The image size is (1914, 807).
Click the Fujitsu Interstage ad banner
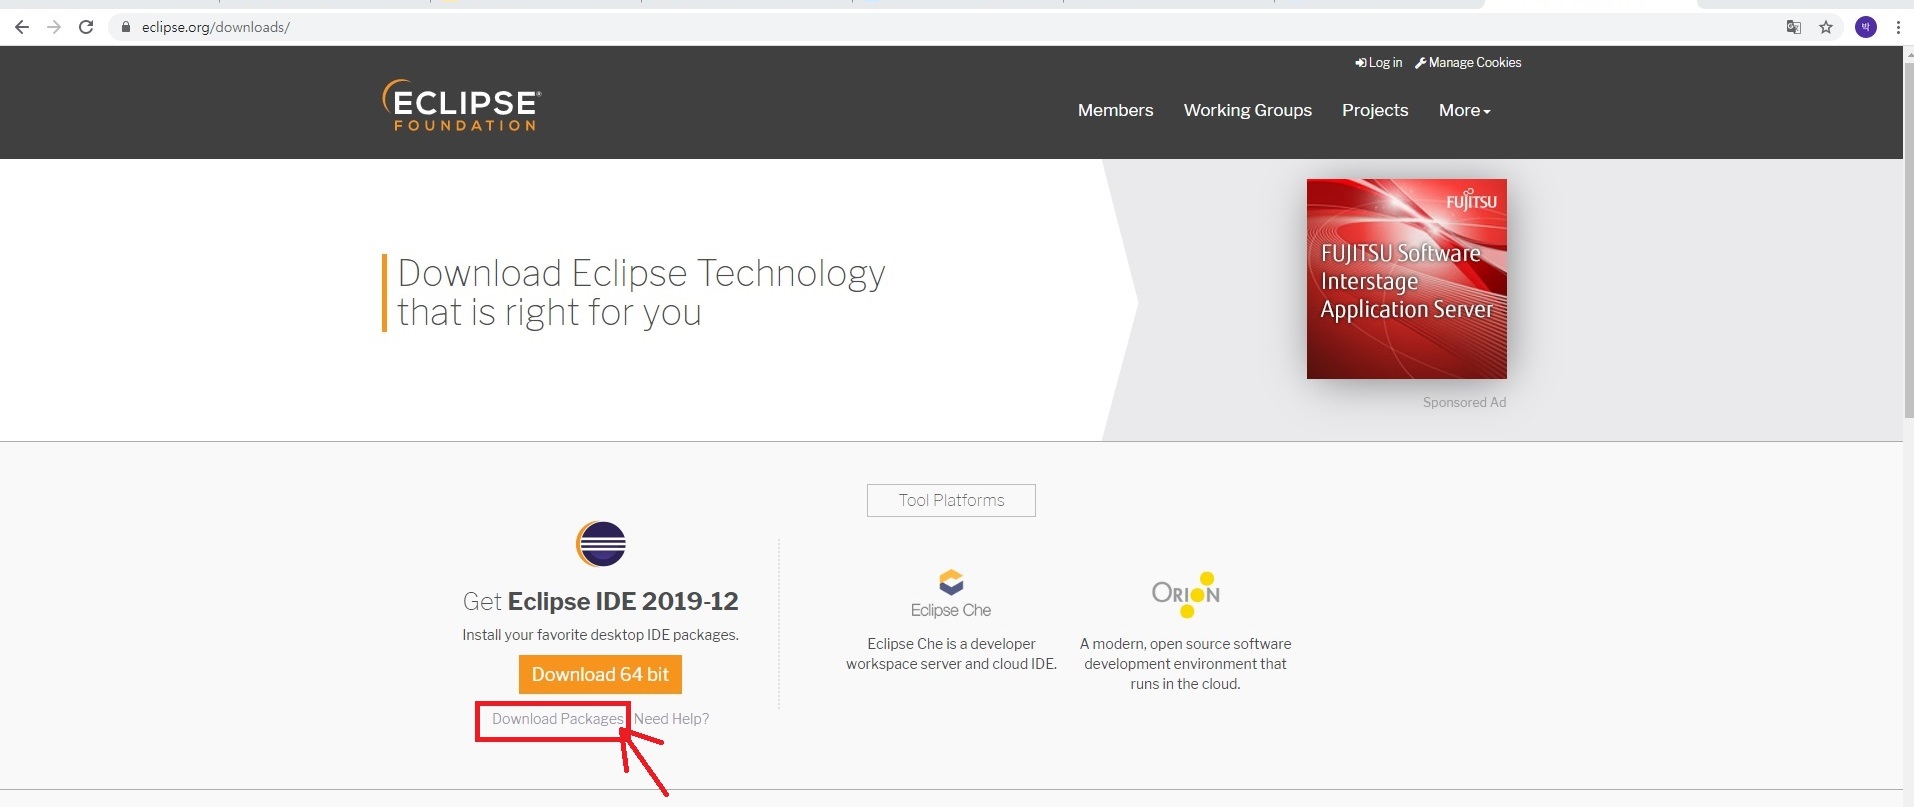[1407, 279]
